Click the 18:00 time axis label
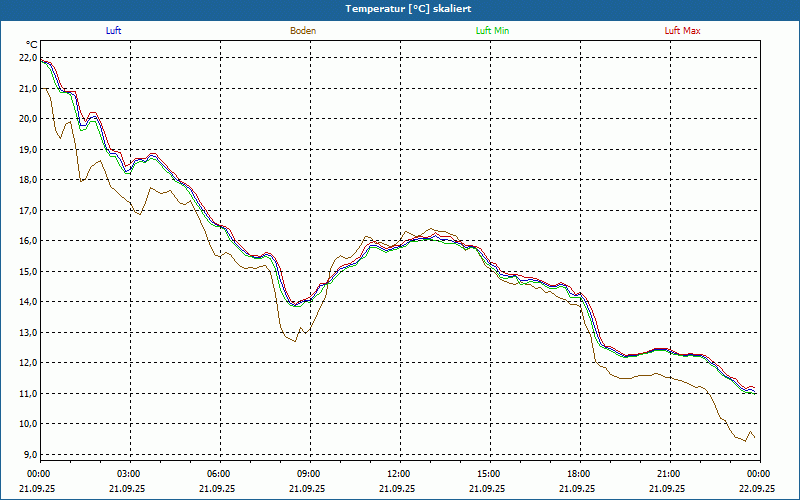Image resolution: width=800 pixels, height=500 pixels. click(x=577, y=474)
